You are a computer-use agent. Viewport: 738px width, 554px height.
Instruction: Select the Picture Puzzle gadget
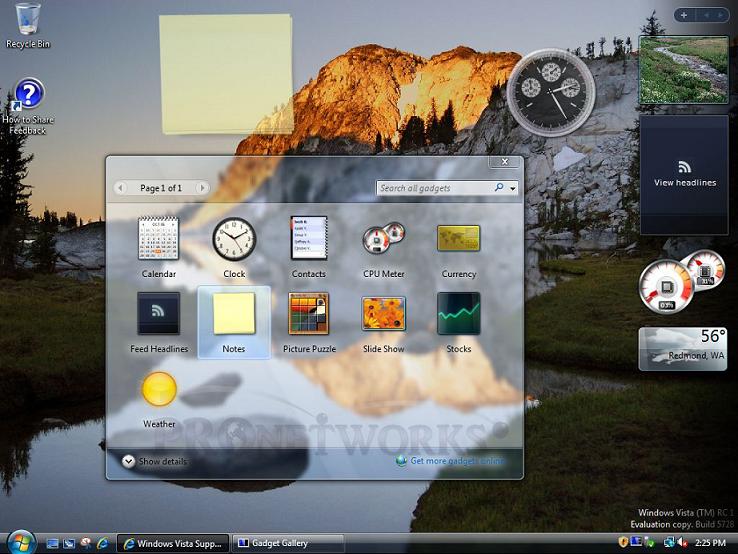click(x=308, y=314)
